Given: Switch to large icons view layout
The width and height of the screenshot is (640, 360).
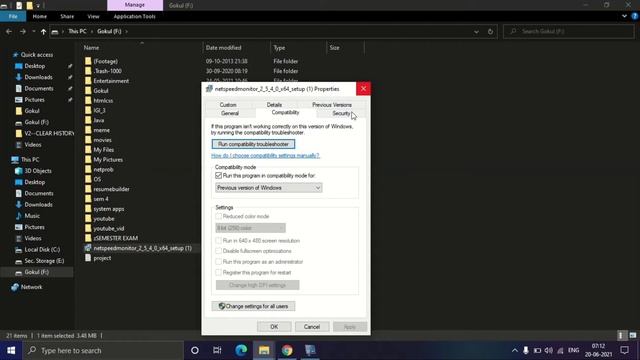Looking at the screenshot, I should (633, 335).
